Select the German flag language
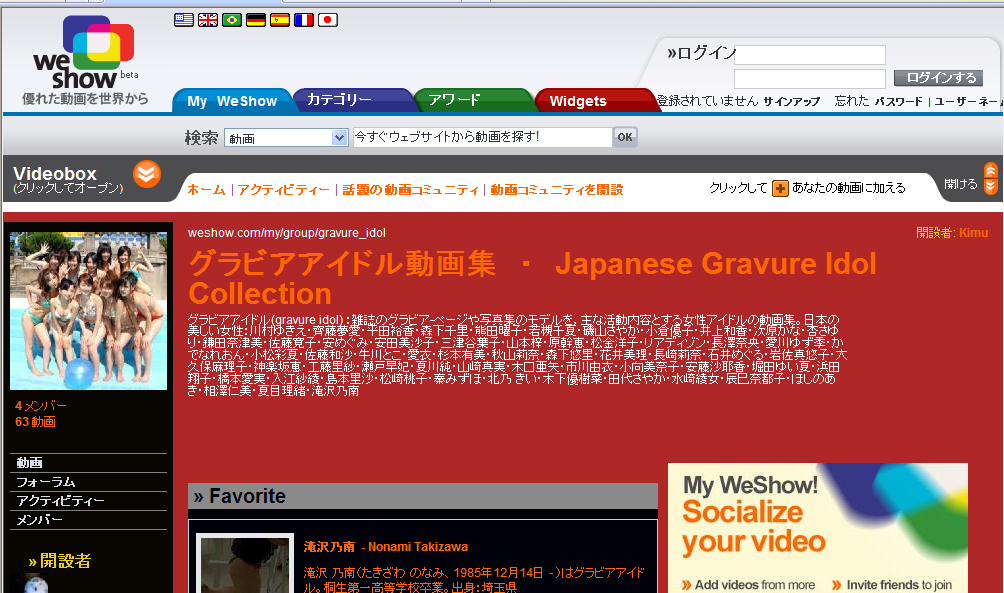Image resolution: width=1004 pixels, height=593 pixels. [x=255, y=20]
